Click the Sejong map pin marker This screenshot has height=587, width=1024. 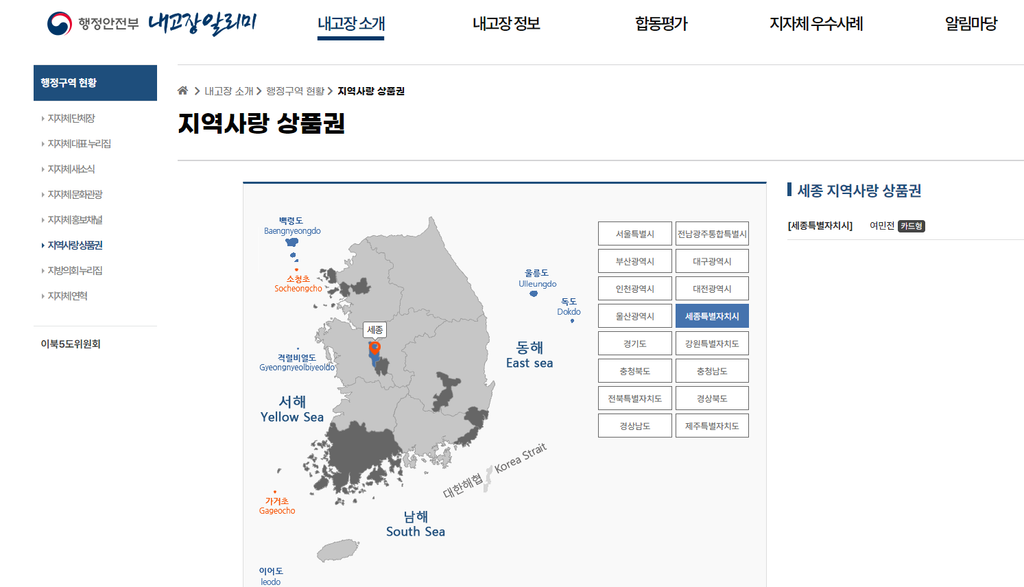(375, 348)
